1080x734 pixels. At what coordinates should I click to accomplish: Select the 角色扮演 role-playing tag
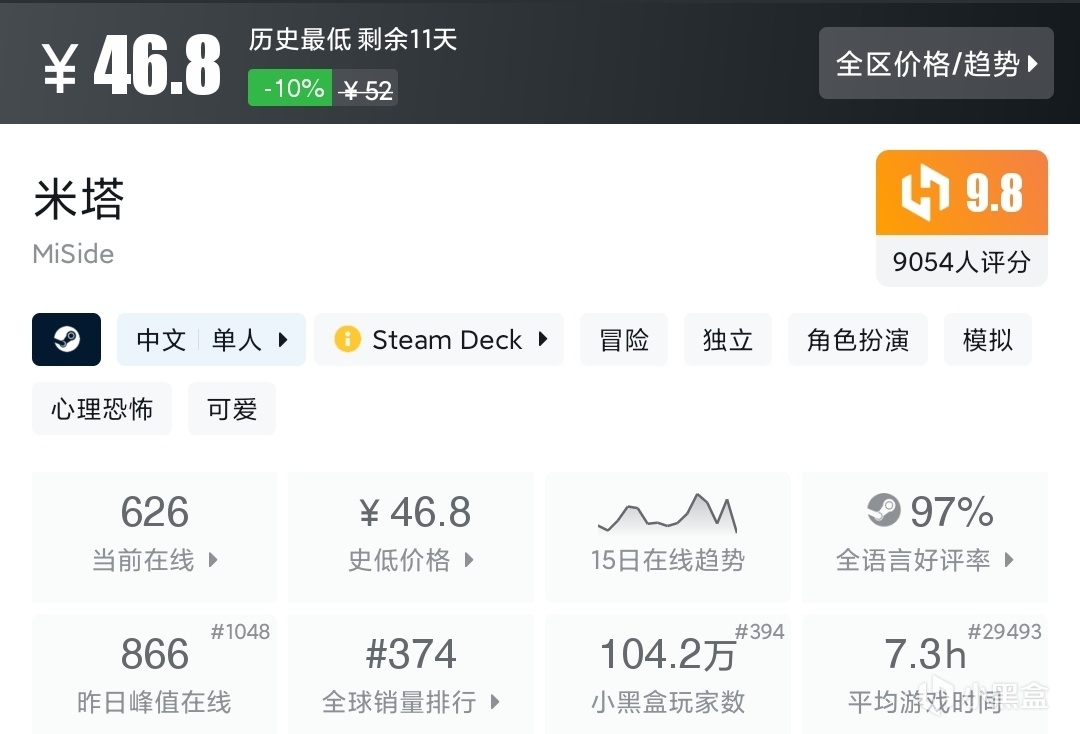(x=857, y=340)
